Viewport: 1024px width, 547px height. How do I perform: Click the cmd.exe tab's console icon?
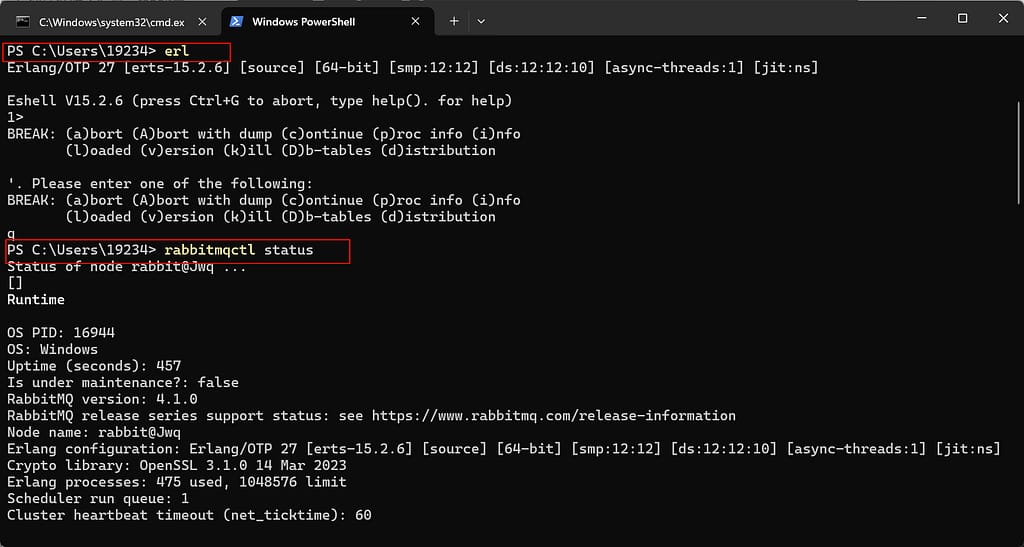(x=23, y=21)
